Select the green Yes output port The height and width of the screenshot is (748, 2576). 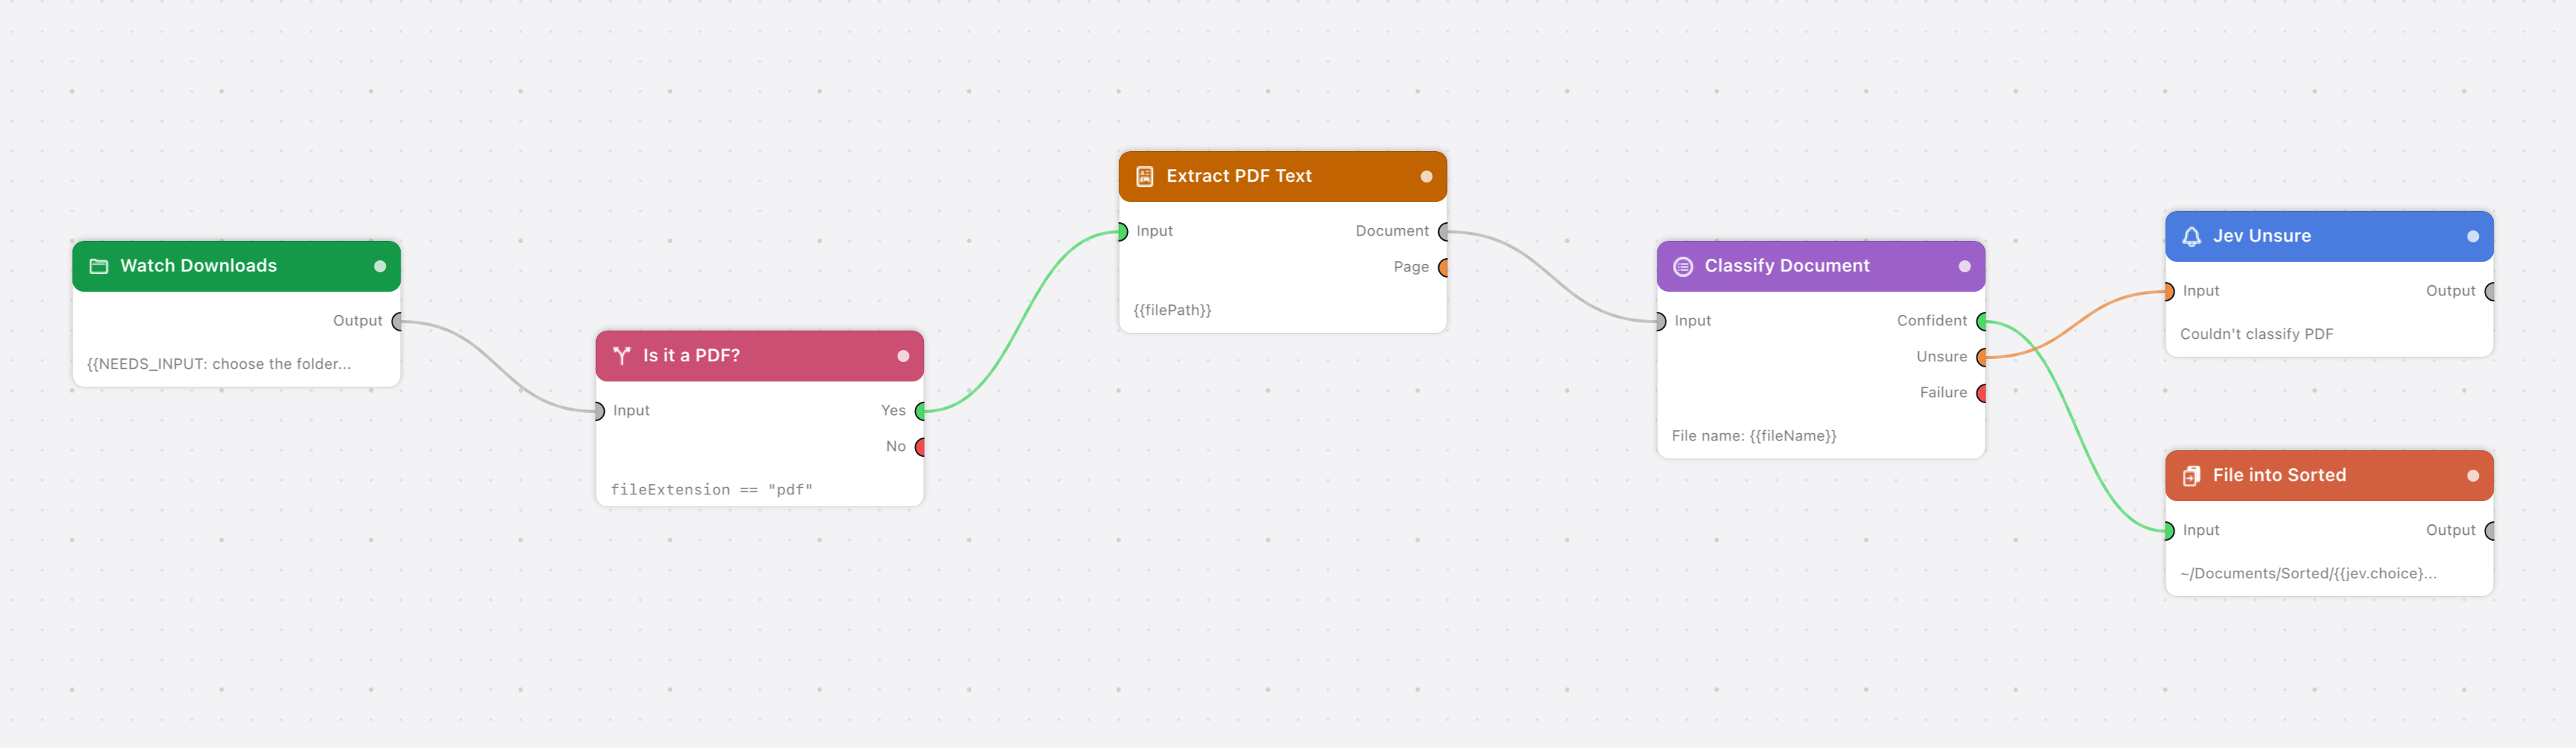pyautogui.click(x=920, y=411)
